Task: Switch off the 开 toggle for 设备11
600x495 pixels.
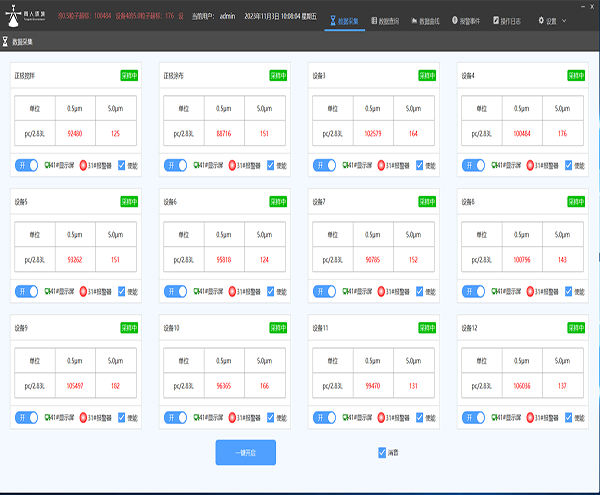Action: pos(324,417)
